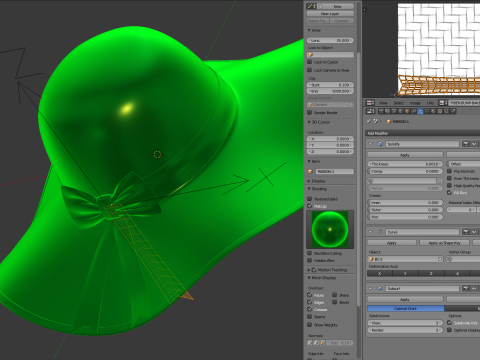Click the Solidify Thickness field
The image size is (480, 360).
tap(405, 164)
